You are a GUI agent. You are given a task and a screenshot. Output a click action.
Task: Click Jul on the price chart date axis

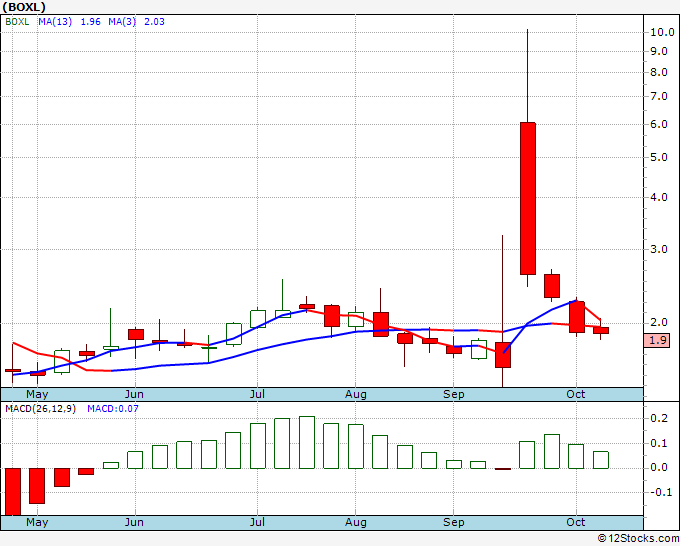[257, 394]
